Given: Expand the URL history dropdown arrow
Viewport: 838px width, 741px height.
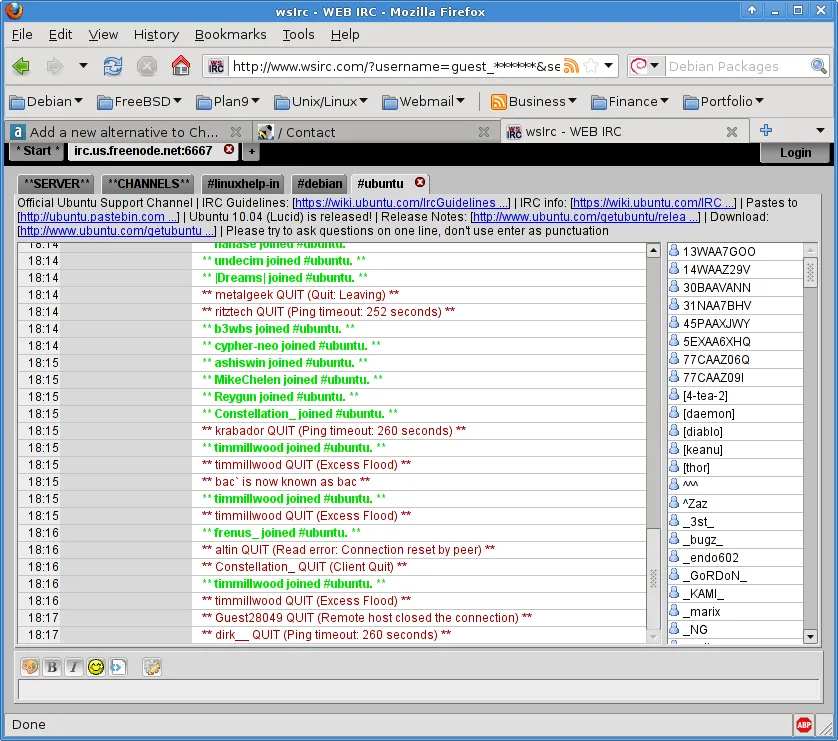Looking at the screenshot, I should [x=608, y=66].
